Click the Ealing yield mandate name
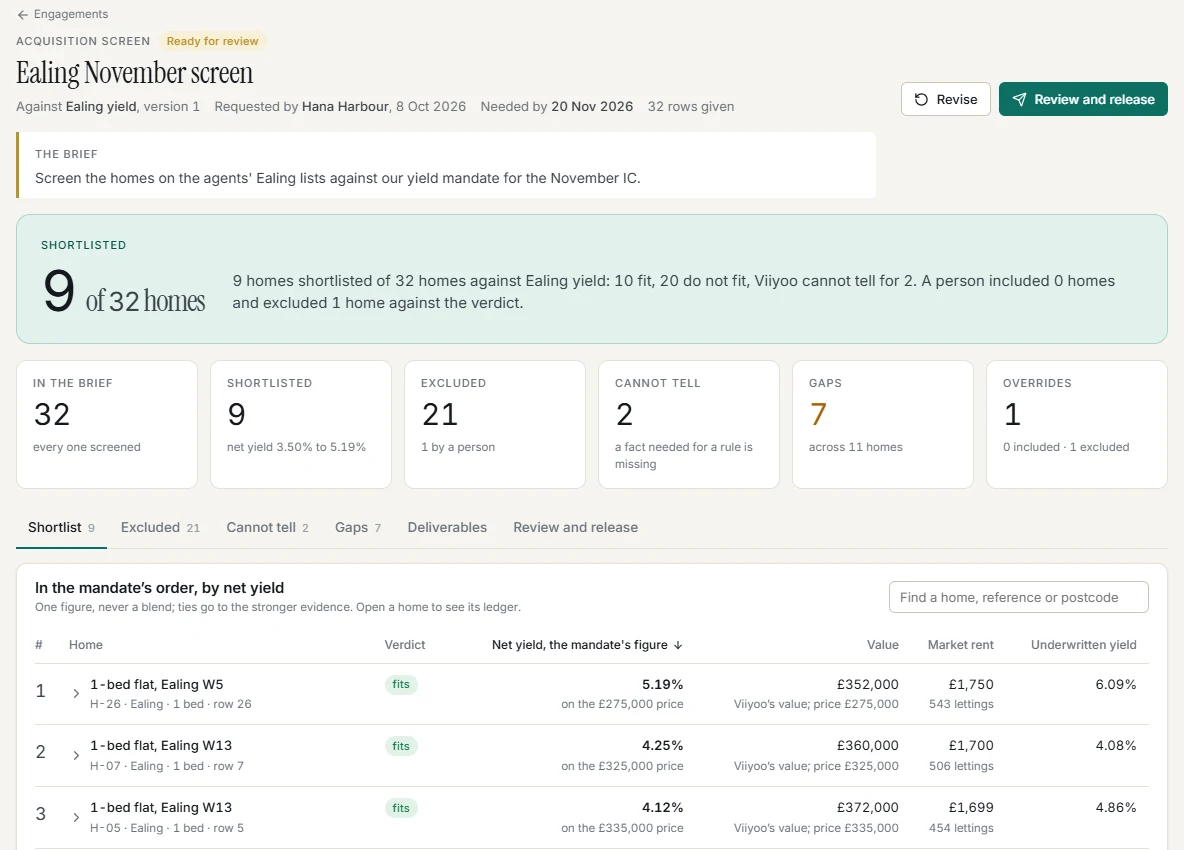 pyautogui.click(x=101, y=106)
